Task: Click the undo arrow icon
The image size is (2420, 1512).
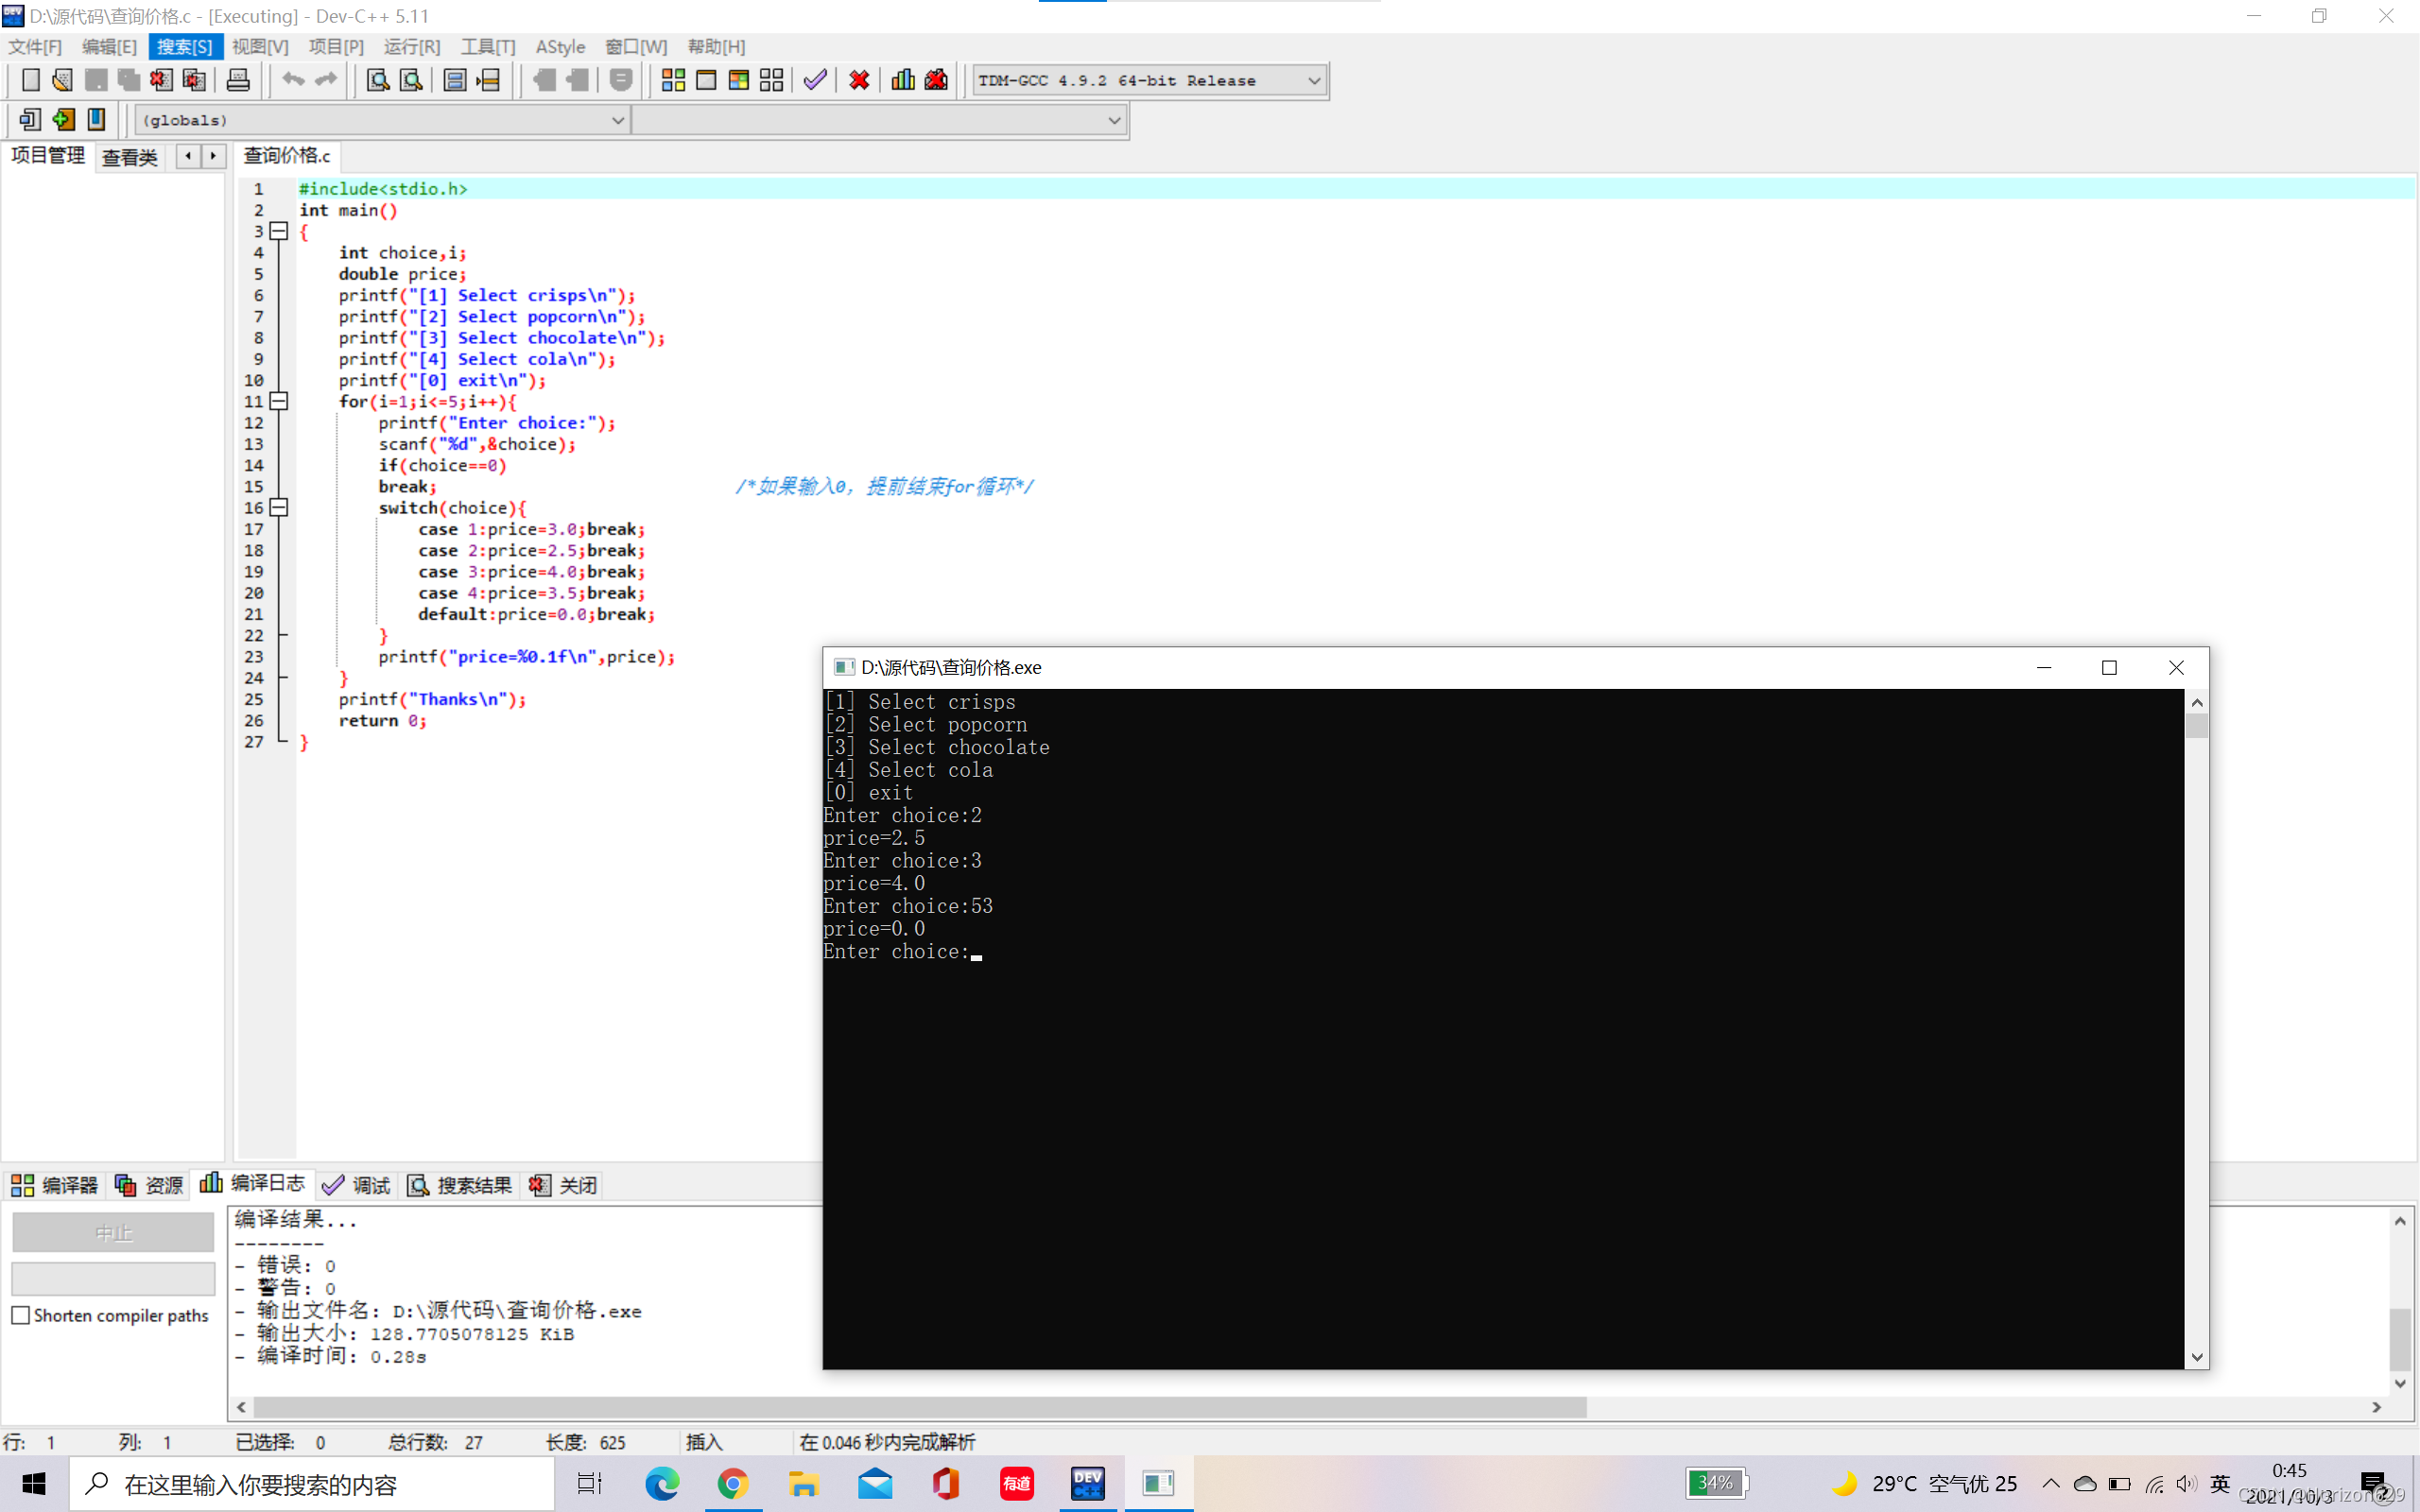Action: (293, 80)
